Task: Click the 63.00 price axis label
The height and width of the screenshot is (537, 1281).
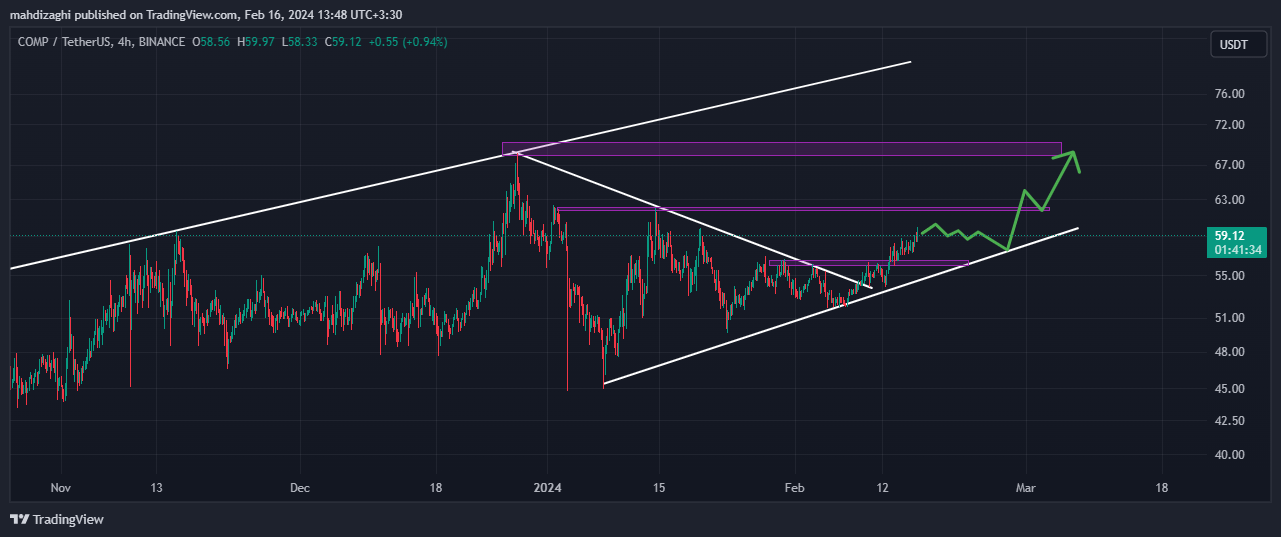Action: click(1228, 200)
